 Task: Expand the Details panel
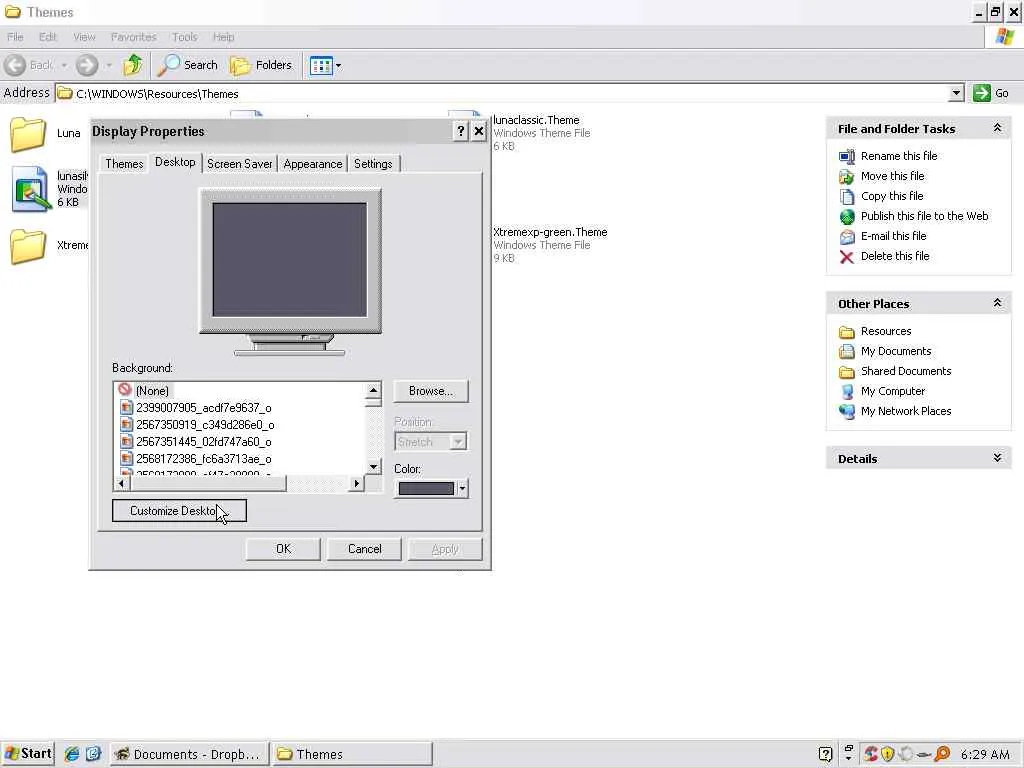click(997, 458)
